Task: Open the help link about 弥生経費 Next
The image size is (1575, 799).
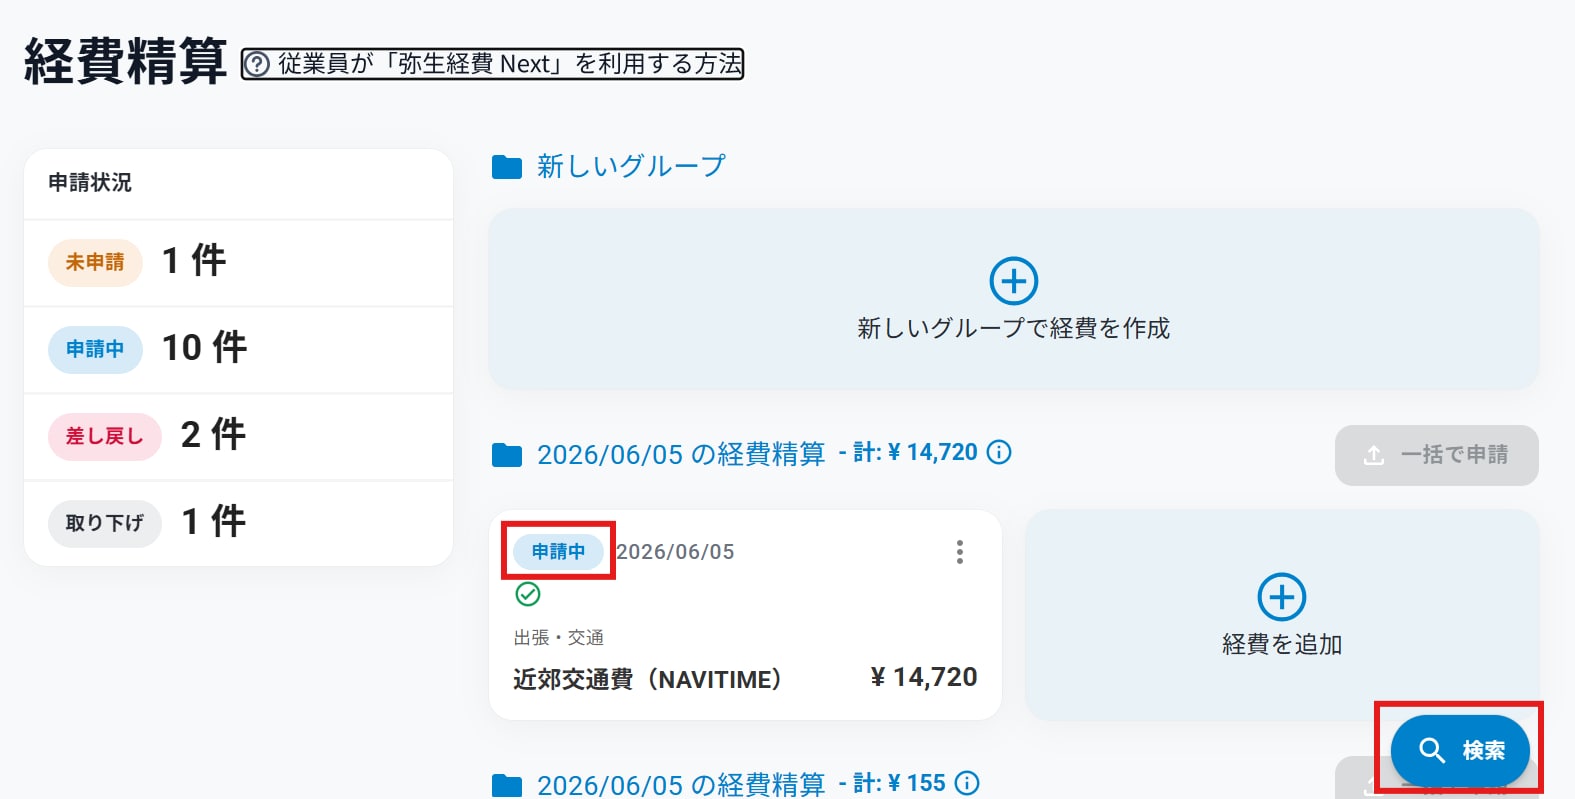Action: [492, 64]
